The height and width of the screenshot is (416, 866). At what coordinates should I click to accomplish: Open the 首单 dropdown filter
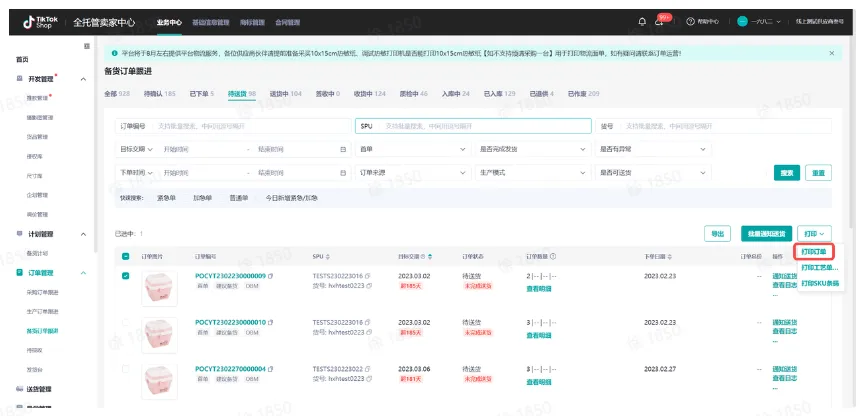coord(413,149)
